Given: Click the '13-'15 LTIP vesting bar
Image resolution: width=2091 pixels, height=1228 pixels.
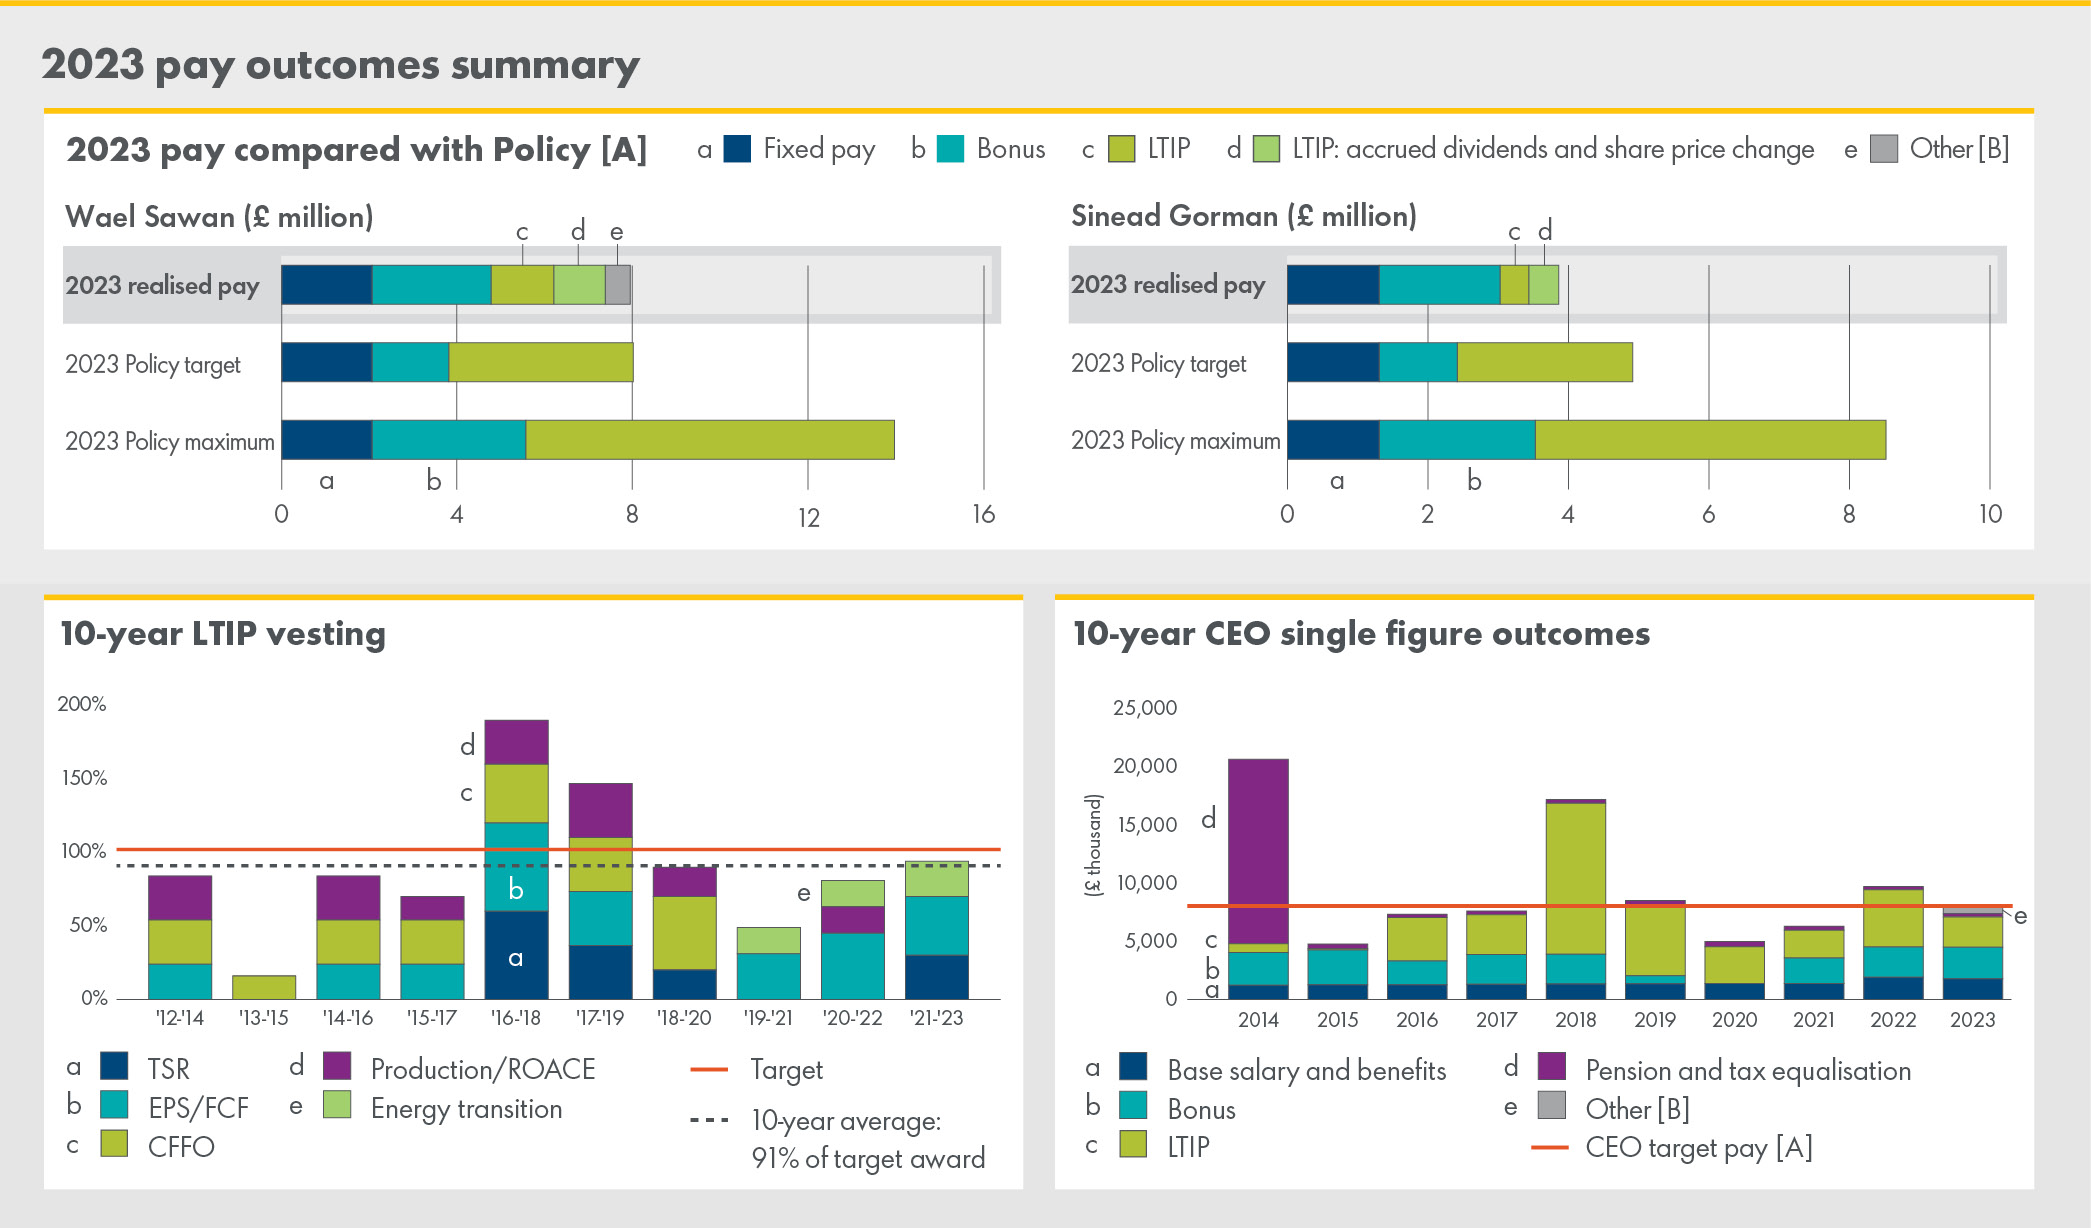Looking at the screenshot, I should [x=264, y=987].
